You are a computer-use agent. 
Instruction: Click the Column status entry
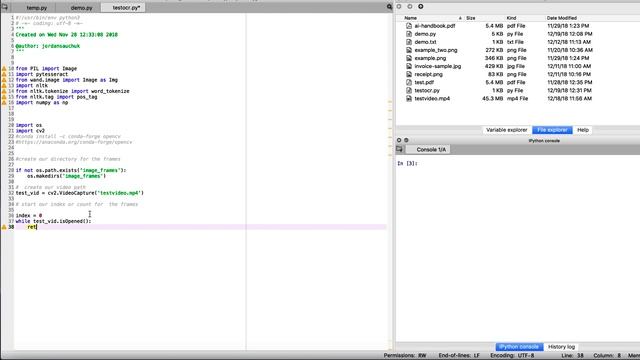[x=607, y=356]
